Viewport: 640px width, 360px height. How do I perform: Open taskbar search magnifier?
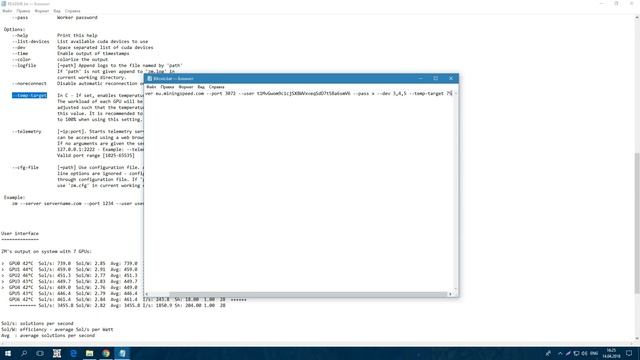pos(24,353)
